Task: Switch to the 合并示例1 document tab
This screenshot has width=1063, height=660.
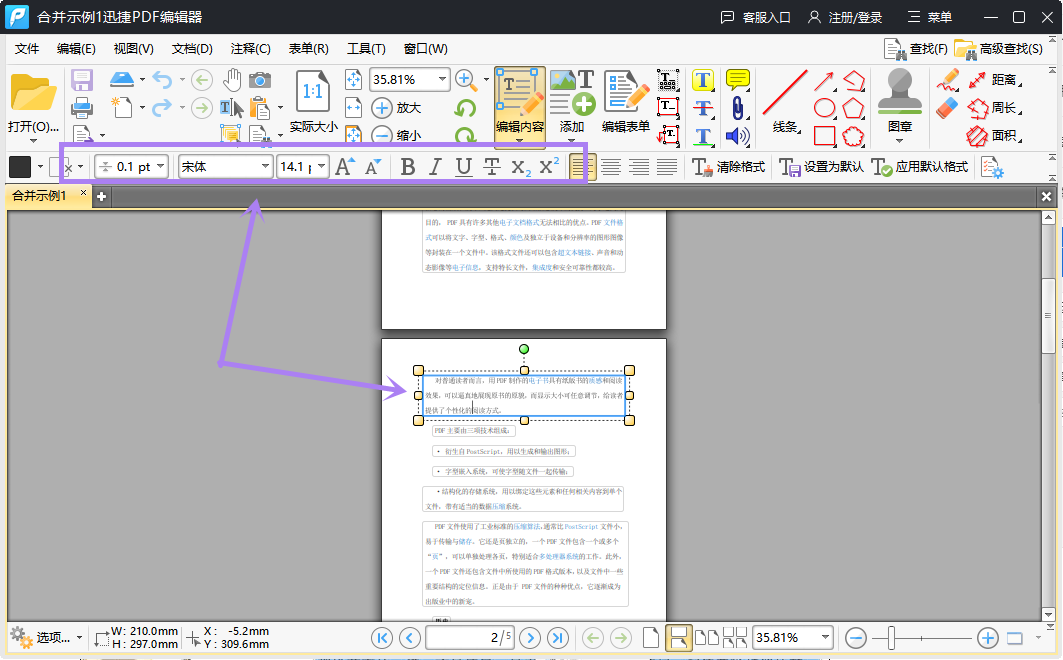Action: coord(40,196)
